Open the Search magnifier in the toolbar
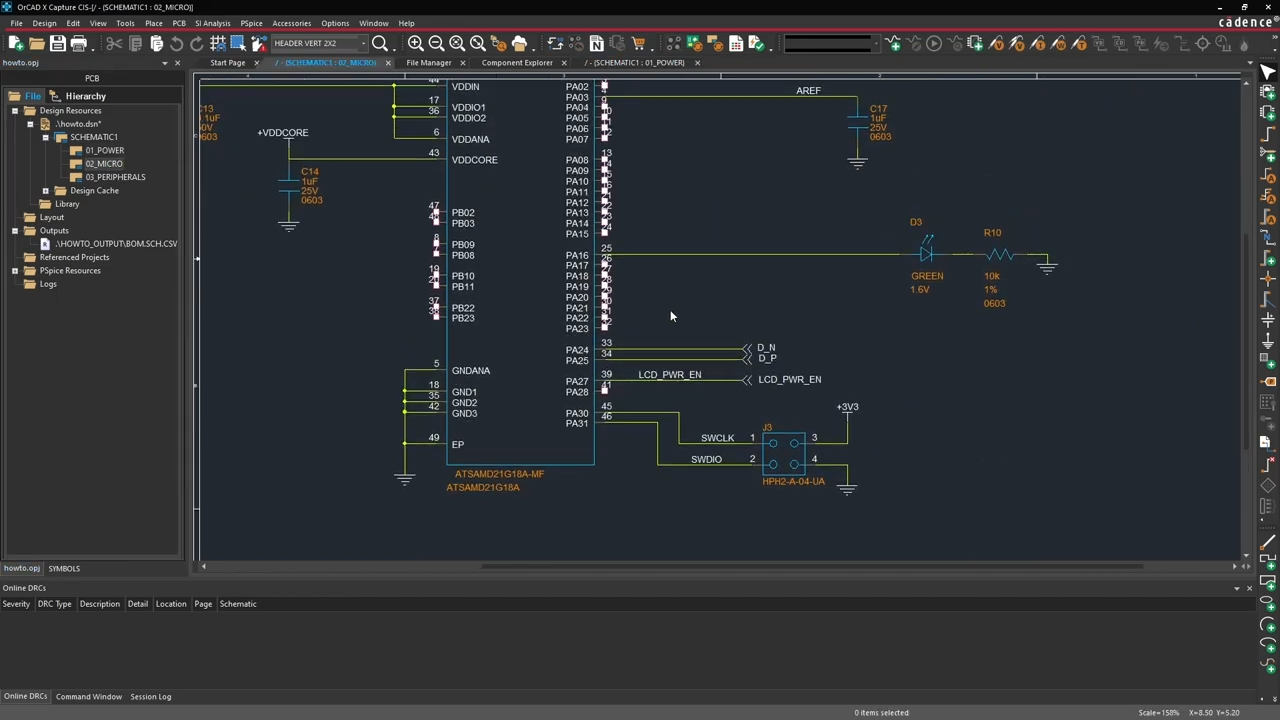This screenshot has width=1280, height=720. [380, 43]
